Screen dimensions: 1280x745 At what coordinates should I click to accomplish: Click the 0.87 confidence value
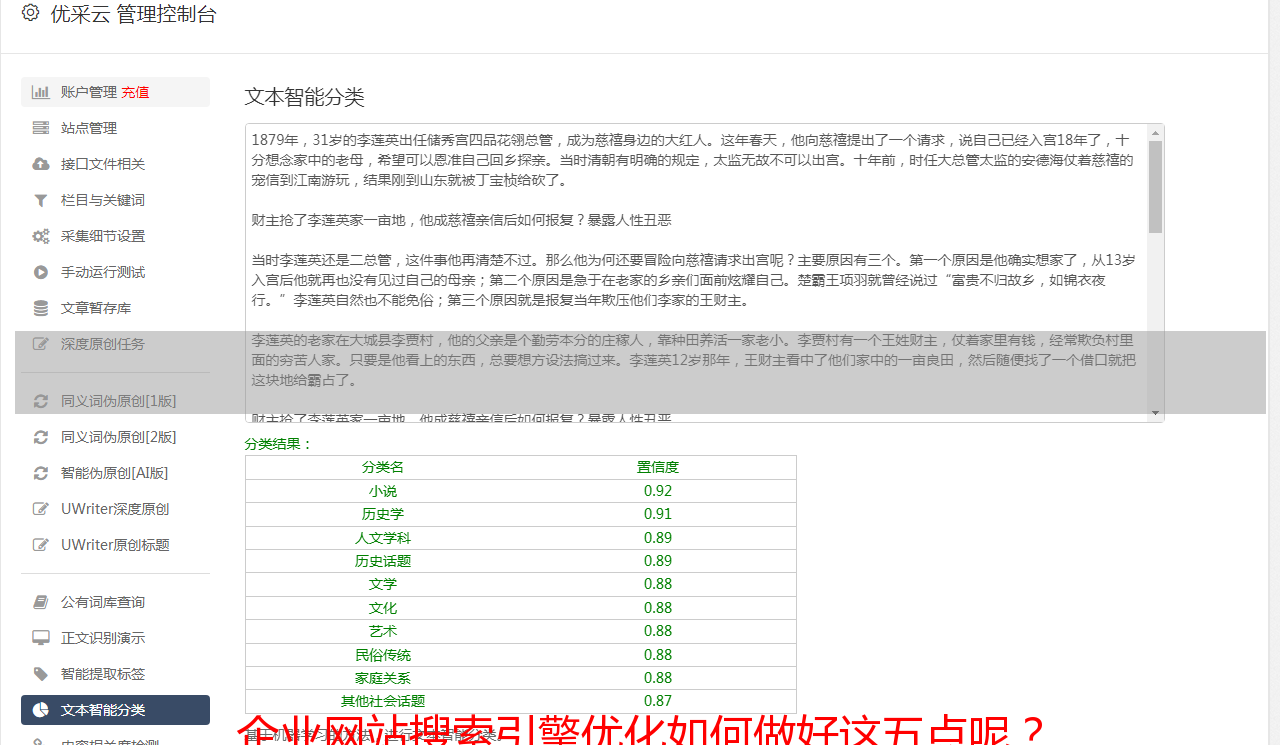click(x=658, y=701)
